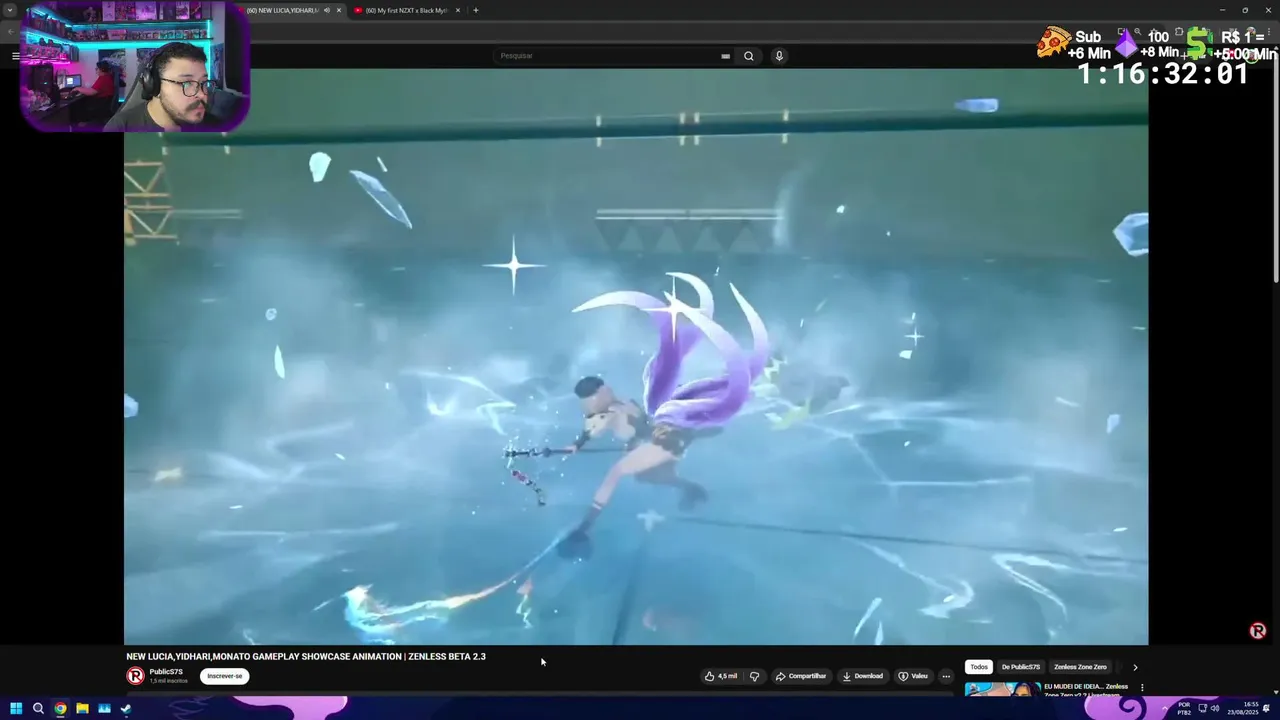Show hidden system tray icons
The width and height of the screenshot is (1280, 720).
pyautogui.click(x=1166, y=709)
